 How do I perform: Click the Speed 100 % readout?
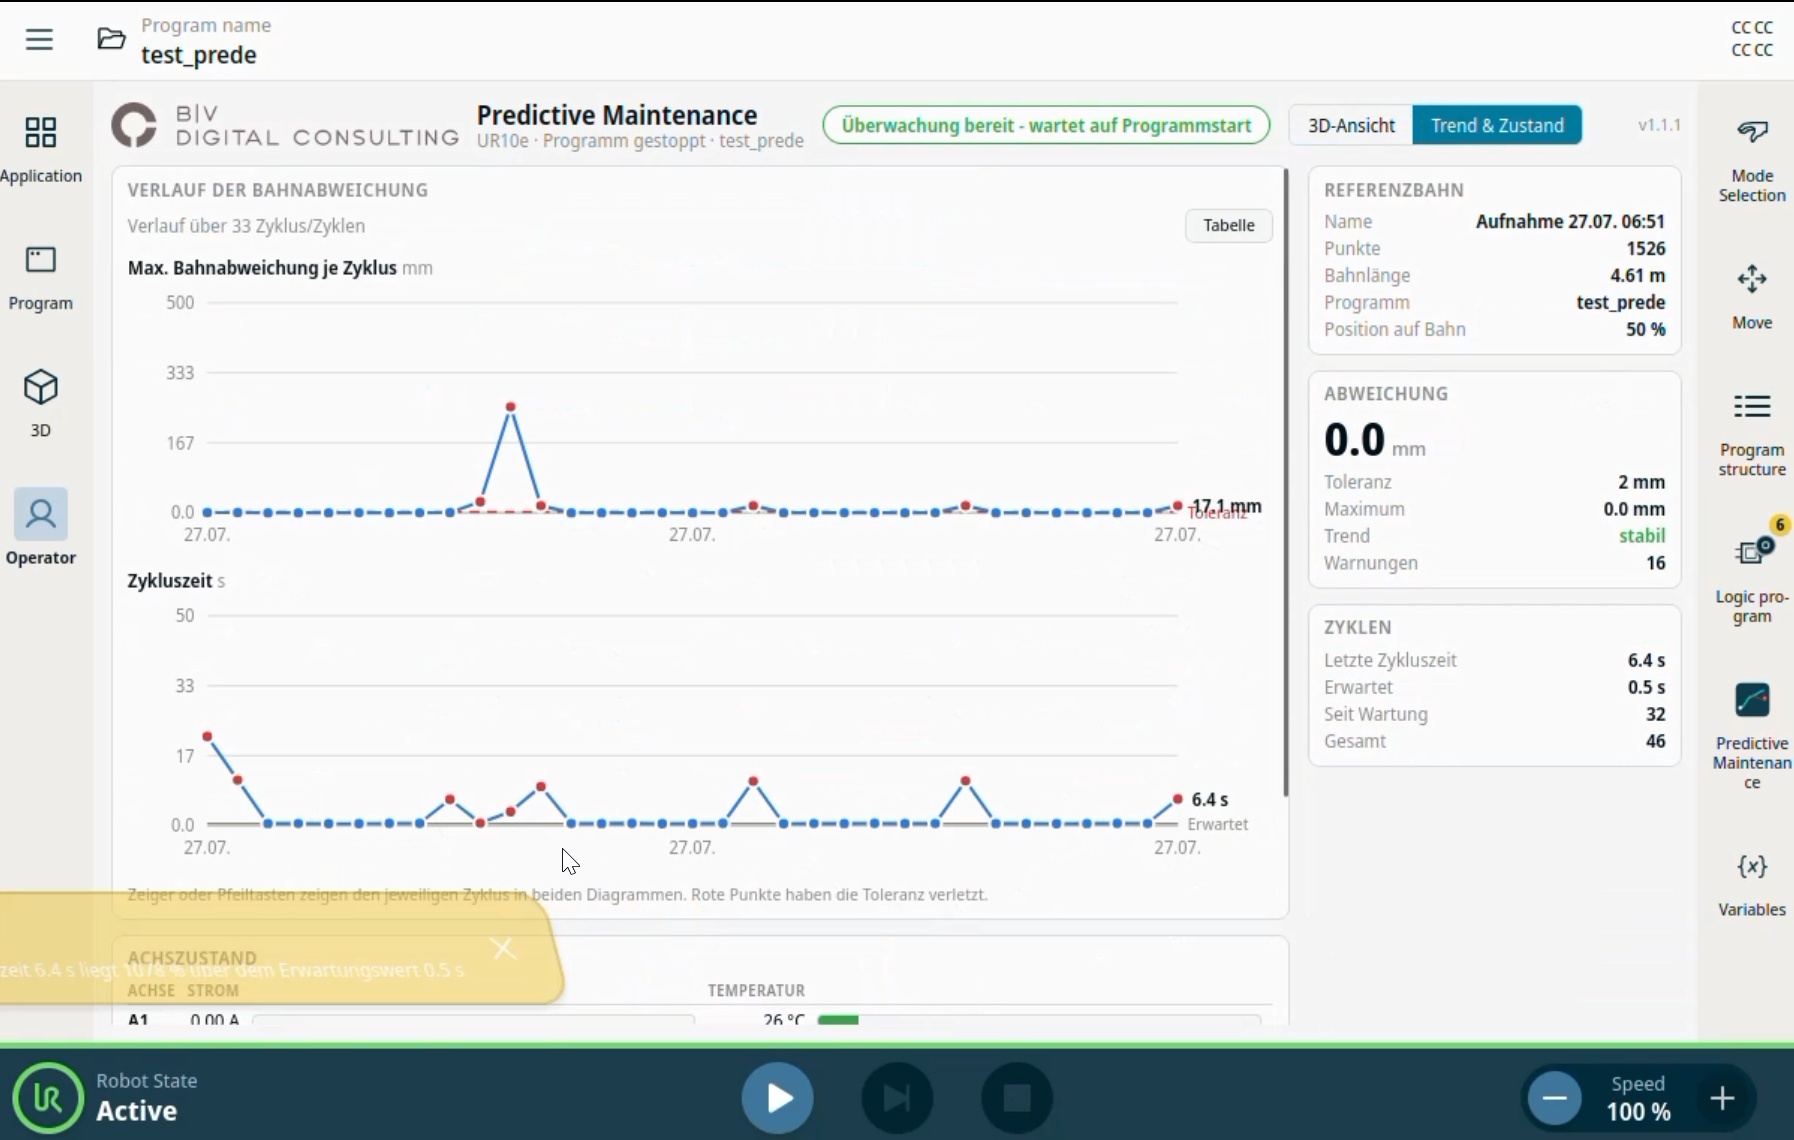pyautogui.click(x=1638, y=1098)
